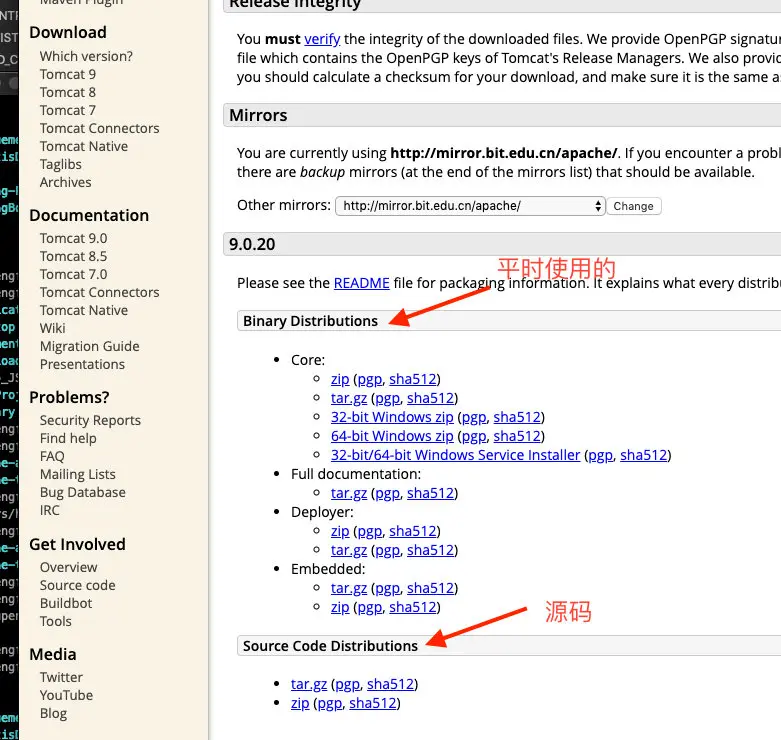781x740 pixels.
Task: Open the Presentations link
Action: pos(82,364)
